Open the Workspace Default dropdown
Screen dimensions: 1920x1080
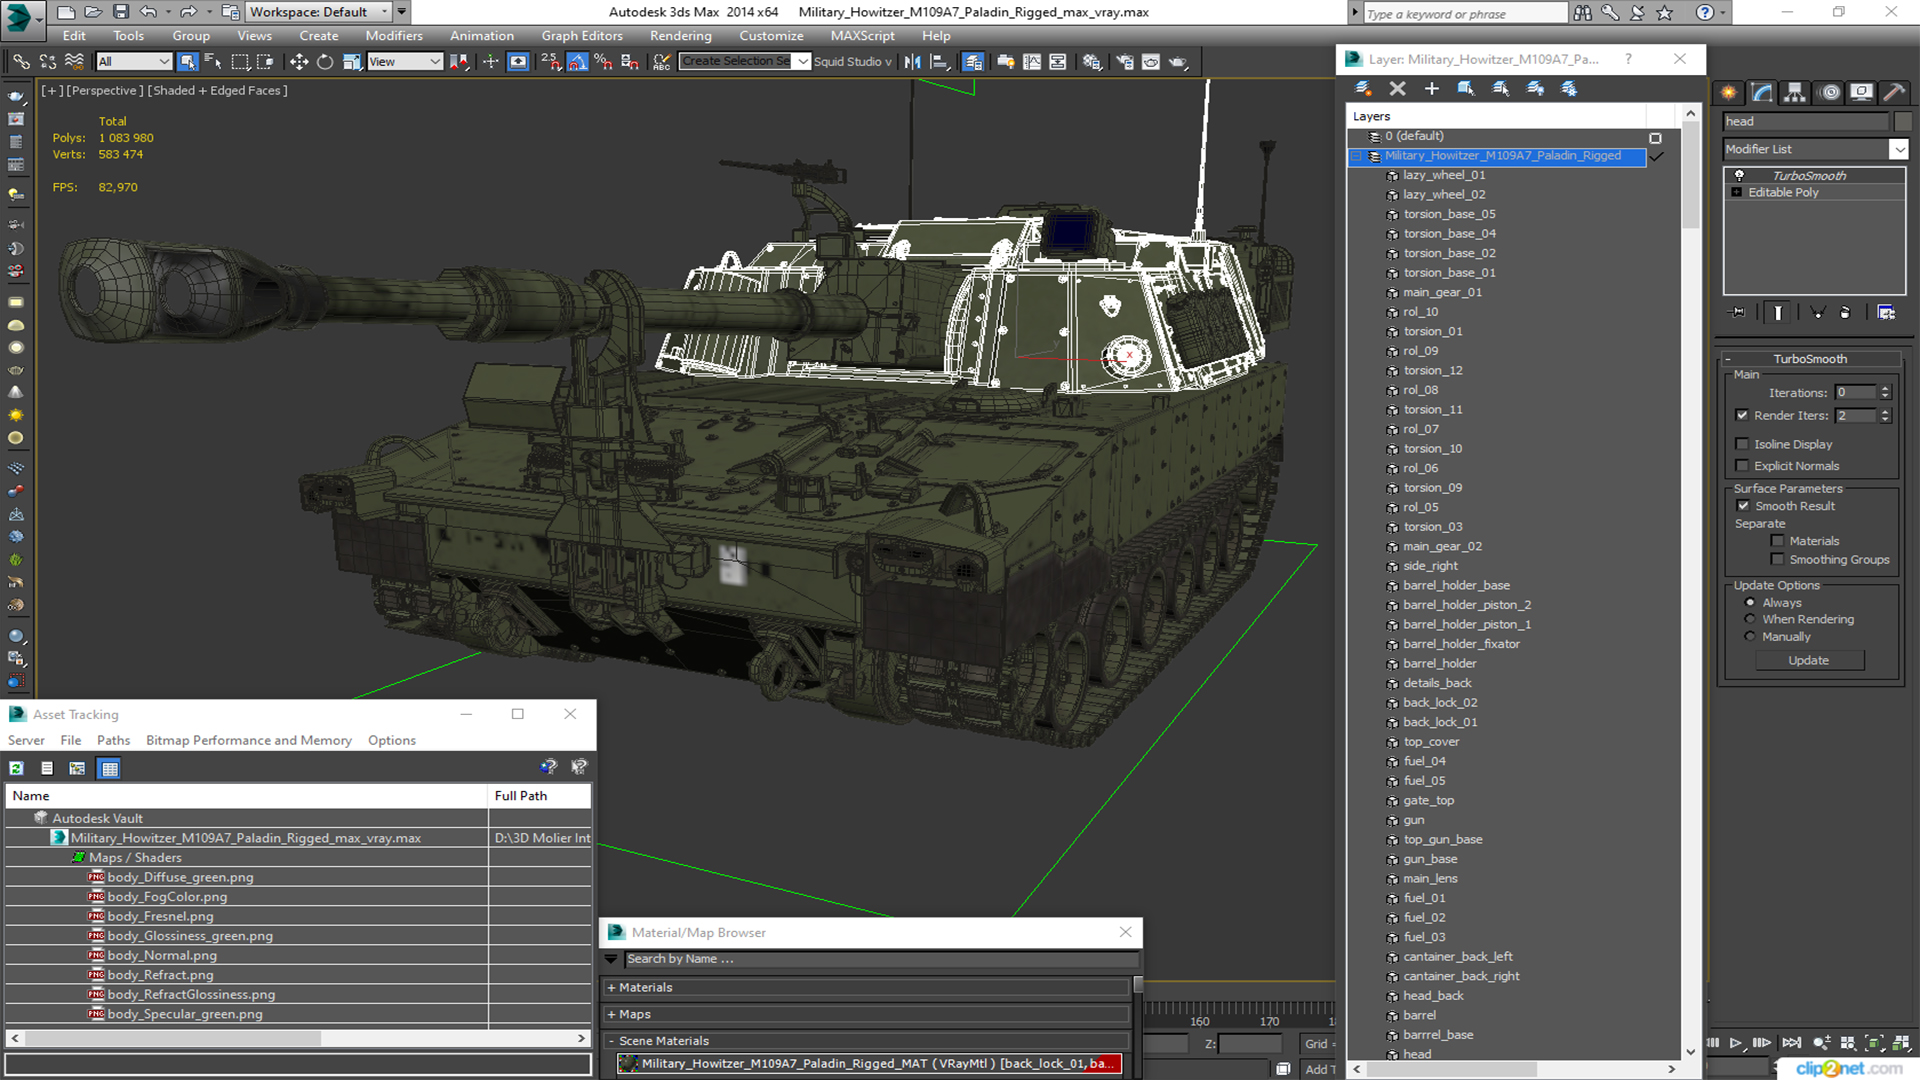click(x=319, y=12)
